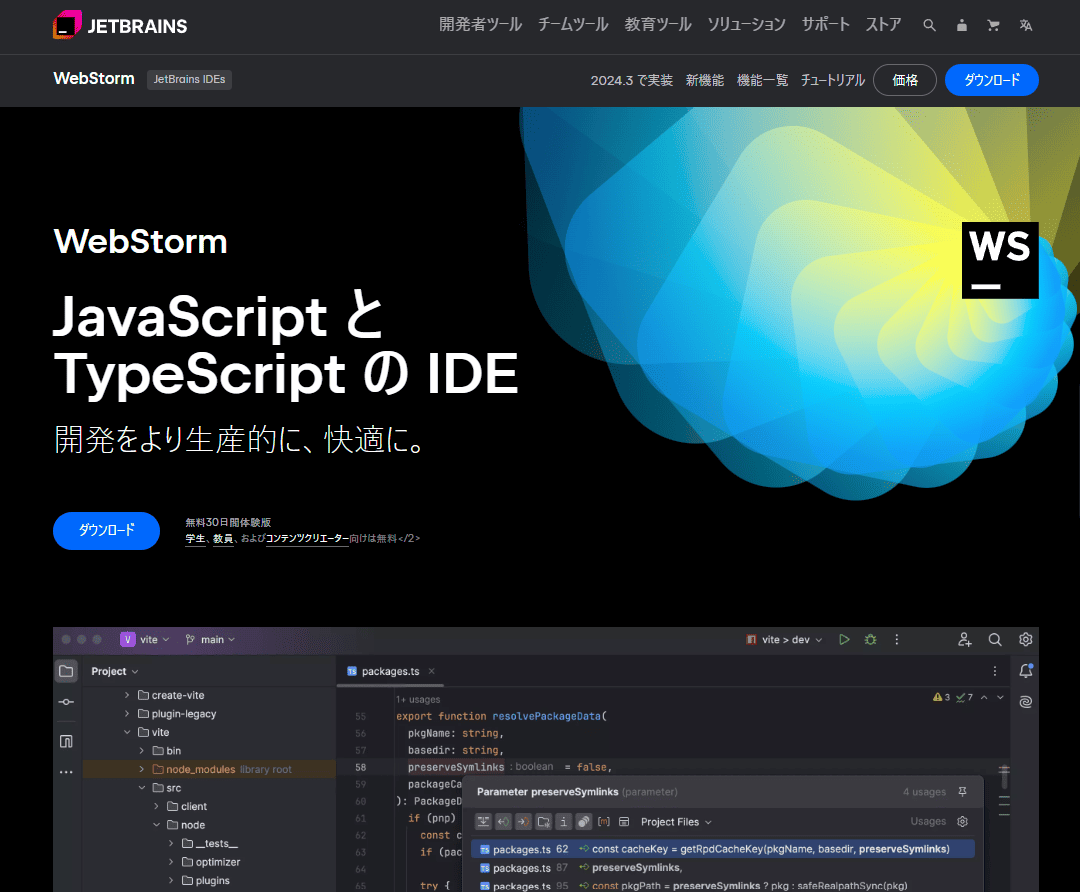The width and height of the screenshot is (1080, 892).
Task: Click the Run play icon in IDE
Action: tap(844, 639)
